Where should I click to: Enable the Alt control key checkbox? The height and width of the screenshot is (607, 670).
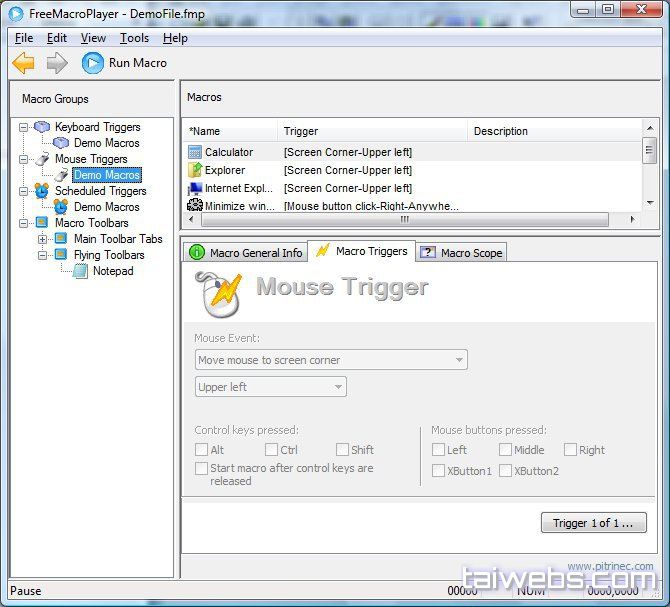point(202,450)
